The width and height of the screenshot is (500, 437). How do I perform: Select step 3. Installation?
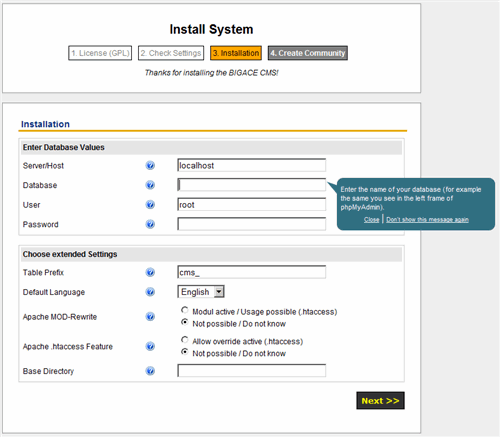point(236,53)
